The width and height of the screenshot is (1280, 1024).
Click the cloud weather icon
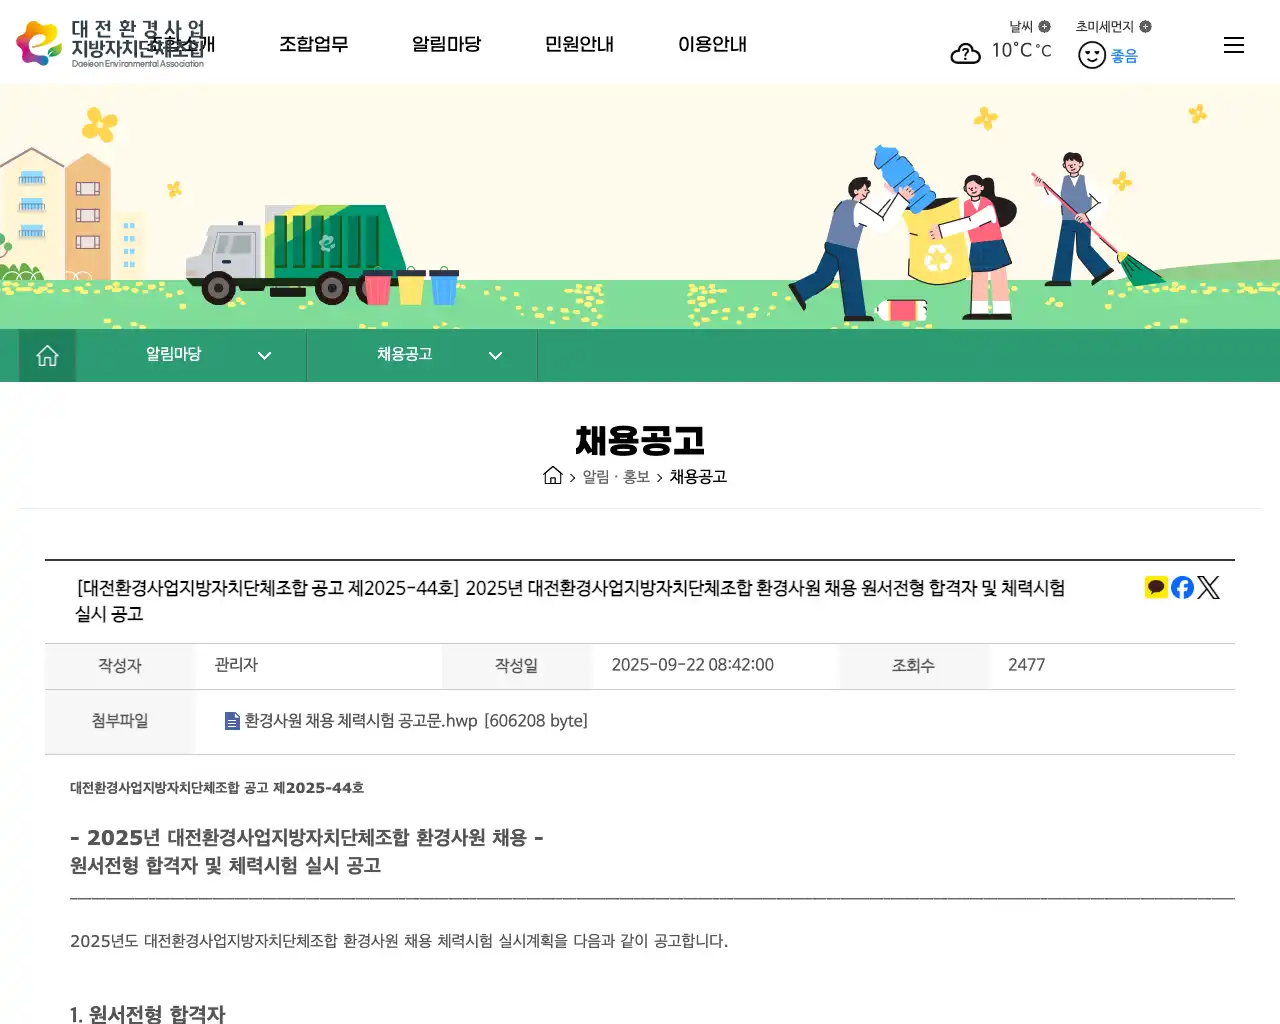coord(965,54)
